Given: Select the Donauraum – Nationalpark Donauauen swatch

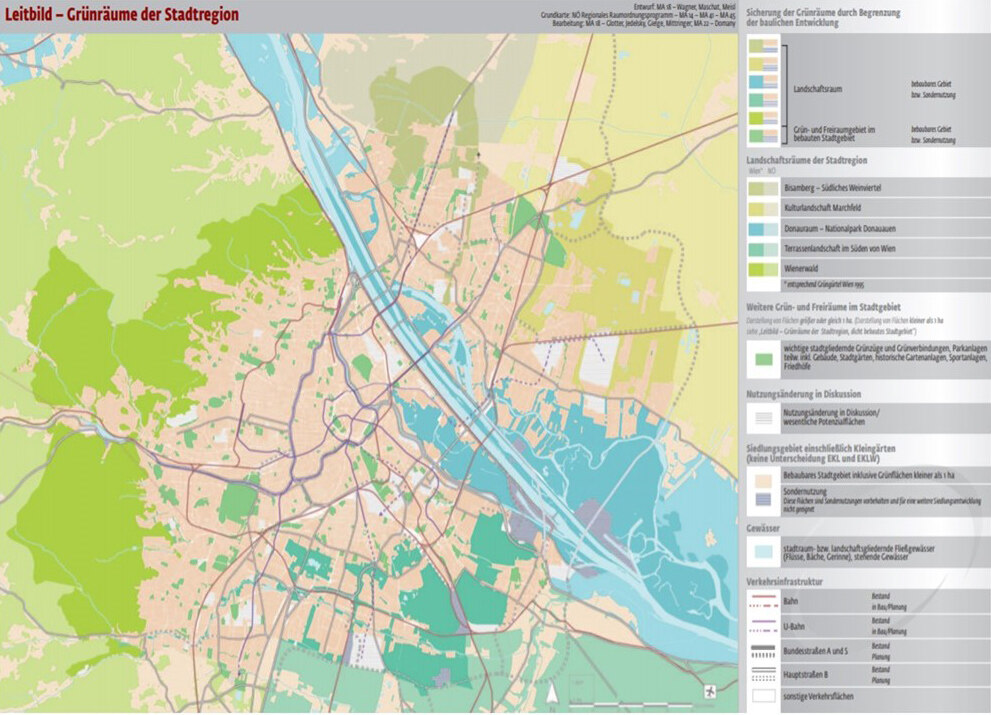Looking at the screenshot, I should pos(765,229).
